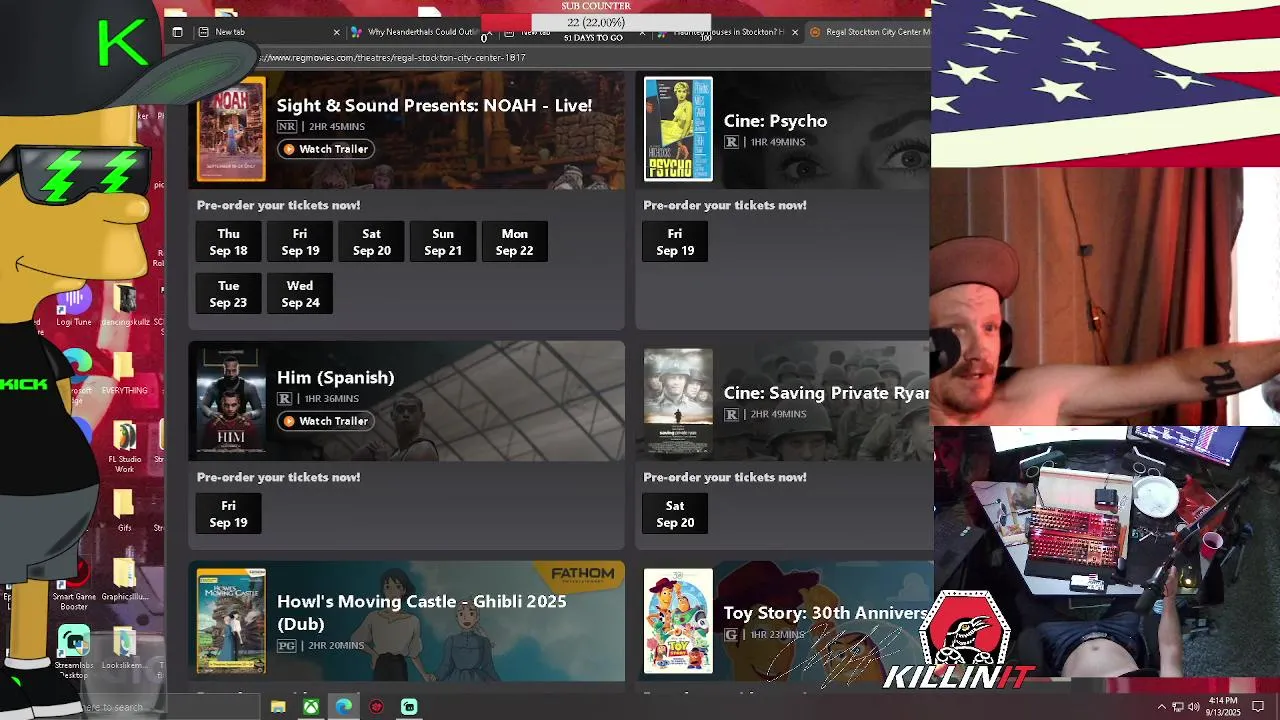Open the taskbar clock and date
This screenshot has height=720, width=1280.
(x=1224, y=707)
